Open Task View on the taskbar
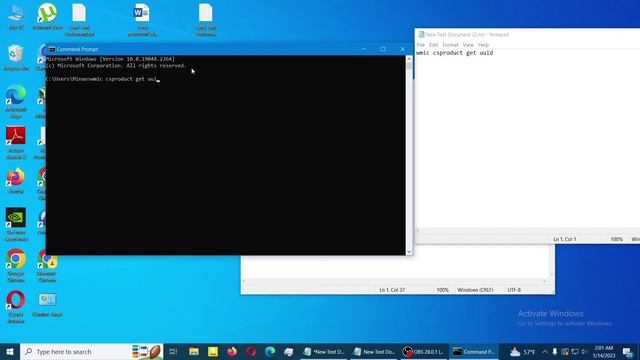The width and height of the screenshot is (640, 360). pos(173,351)
